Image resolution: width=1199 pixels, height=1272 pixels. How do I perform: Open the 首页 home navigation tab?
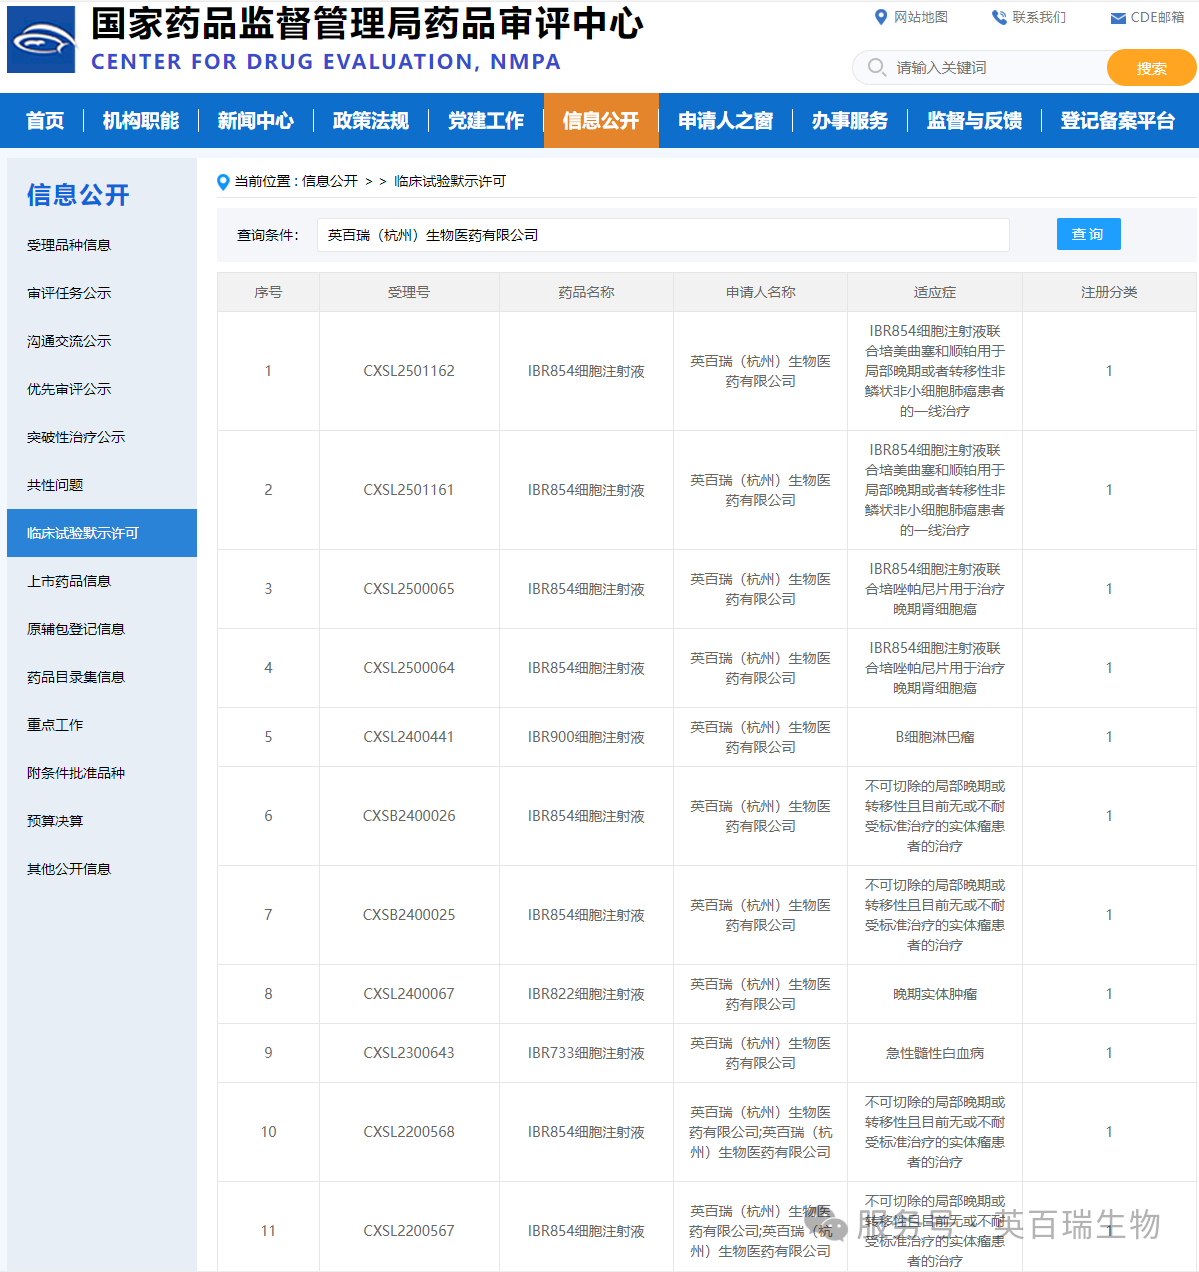[45, 121]
